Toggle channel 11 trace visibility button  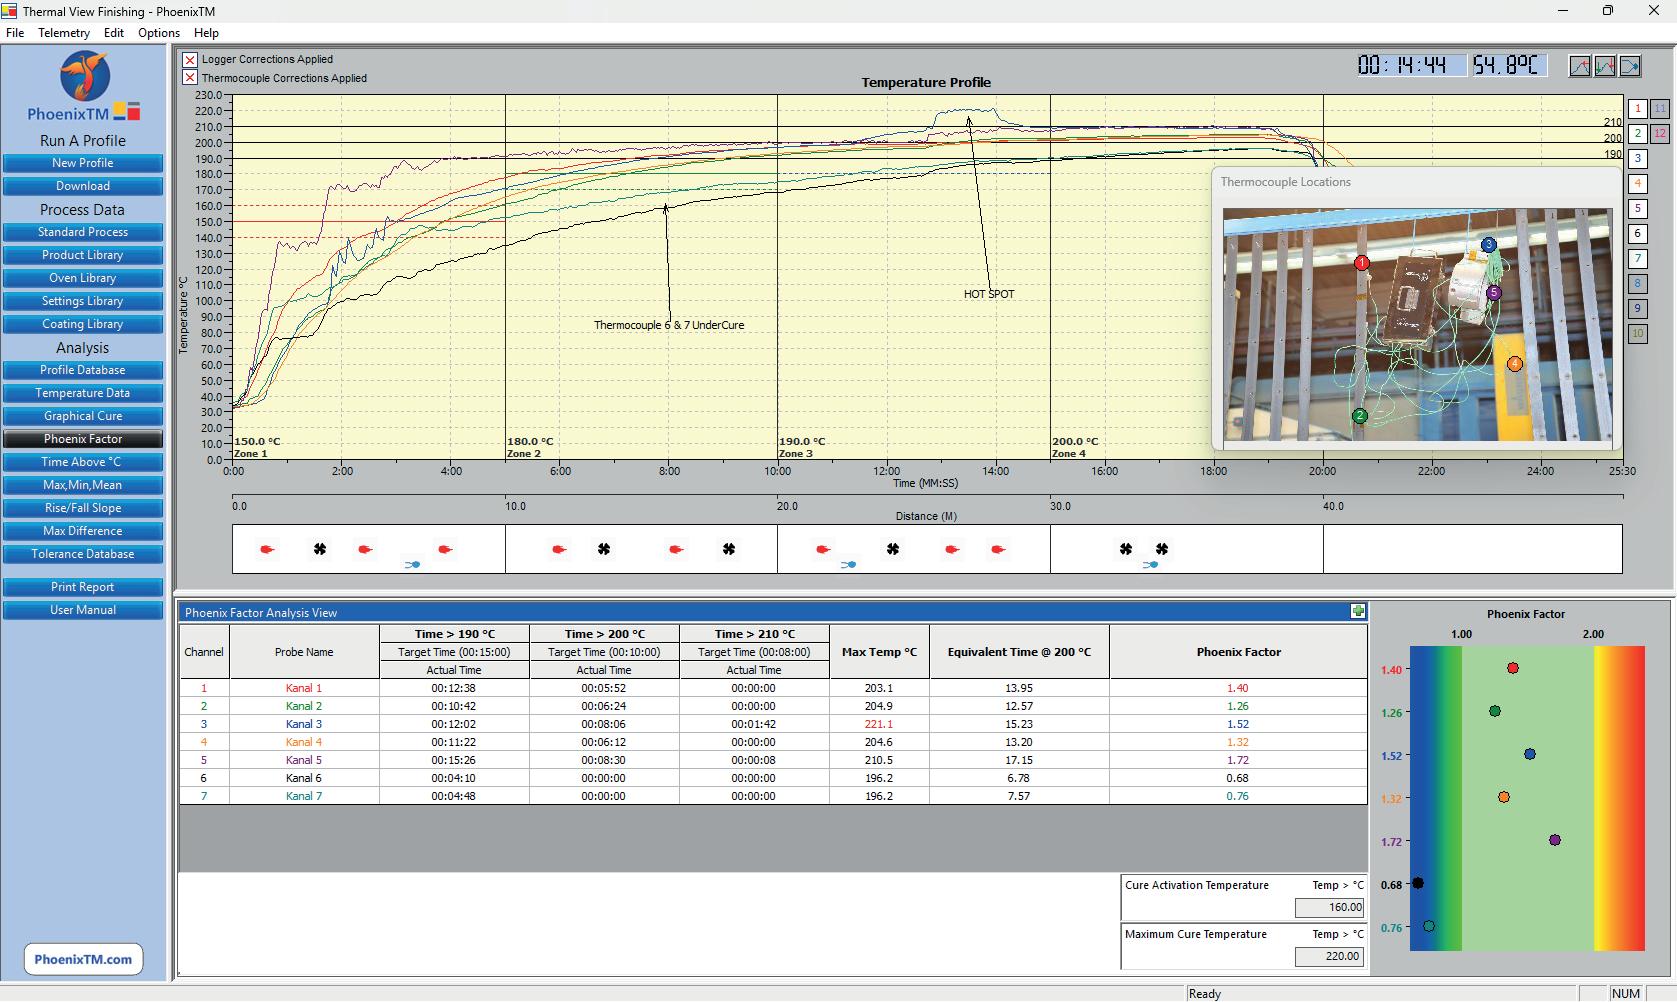1660,109
